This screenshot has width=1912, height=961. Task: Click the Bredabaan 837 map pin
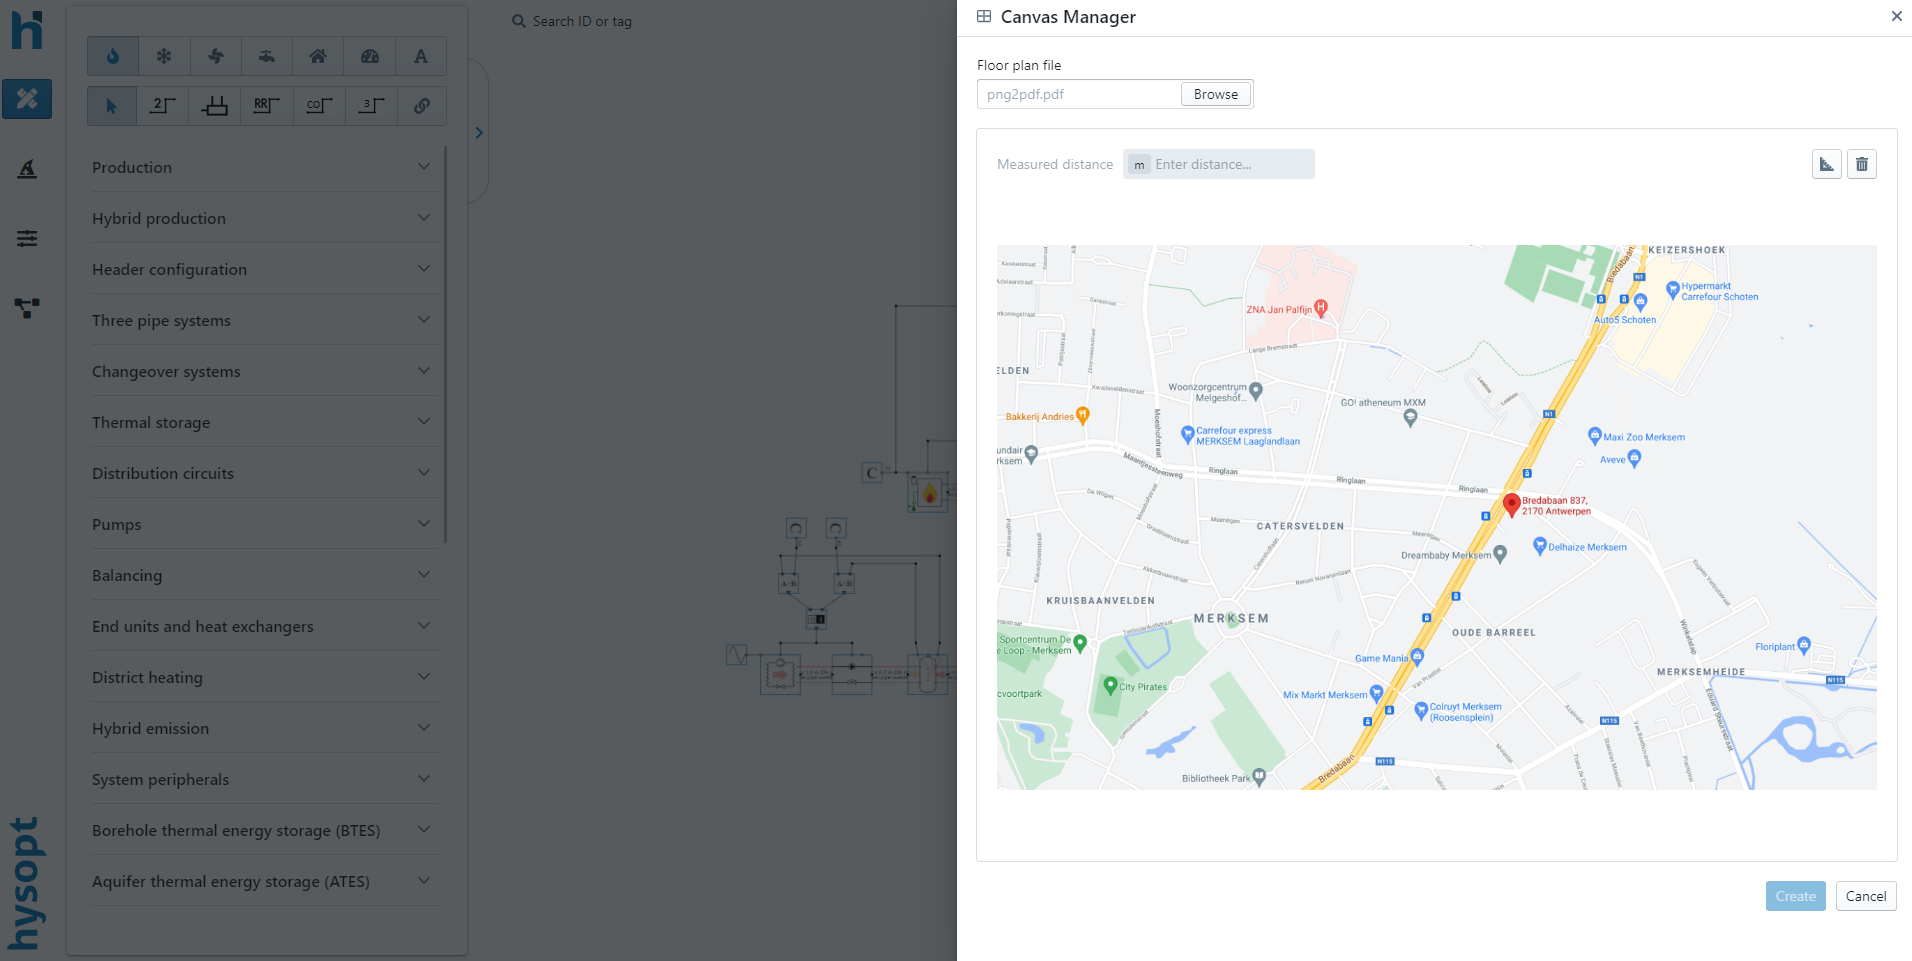point(1511,504)
